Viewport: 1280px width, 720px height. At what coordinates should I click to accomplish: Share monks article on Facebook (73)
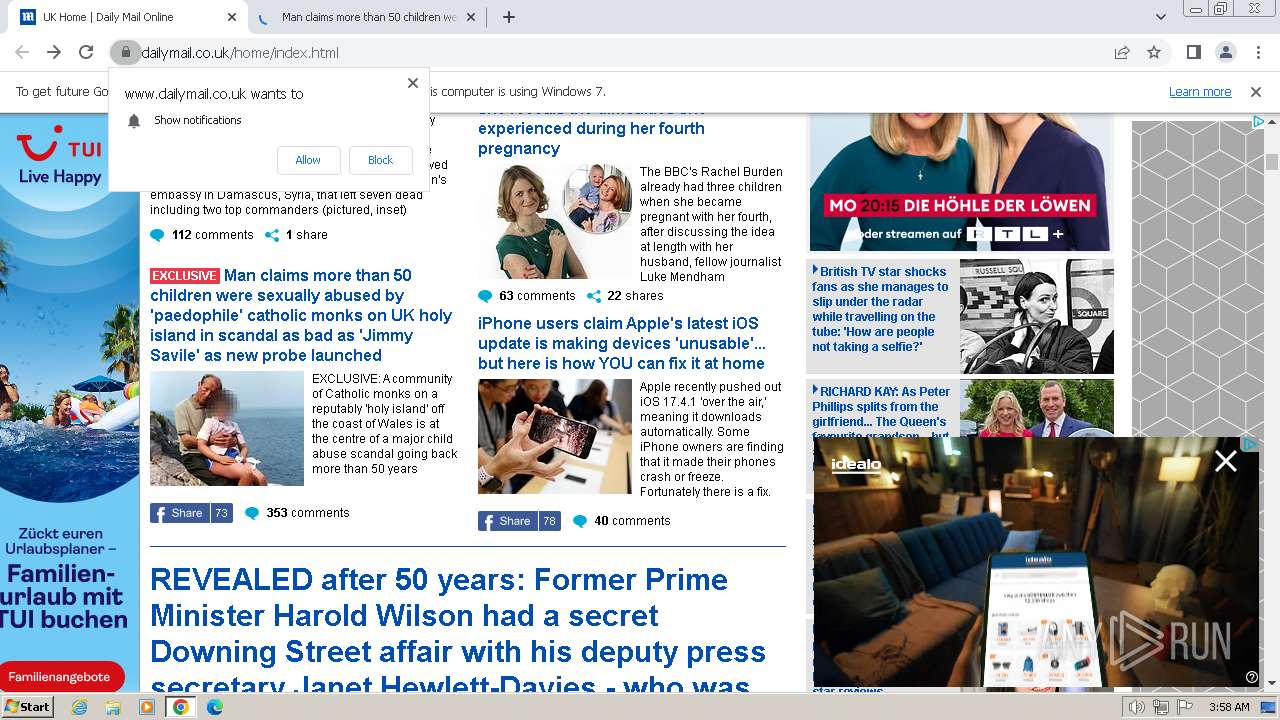point(190,513)
